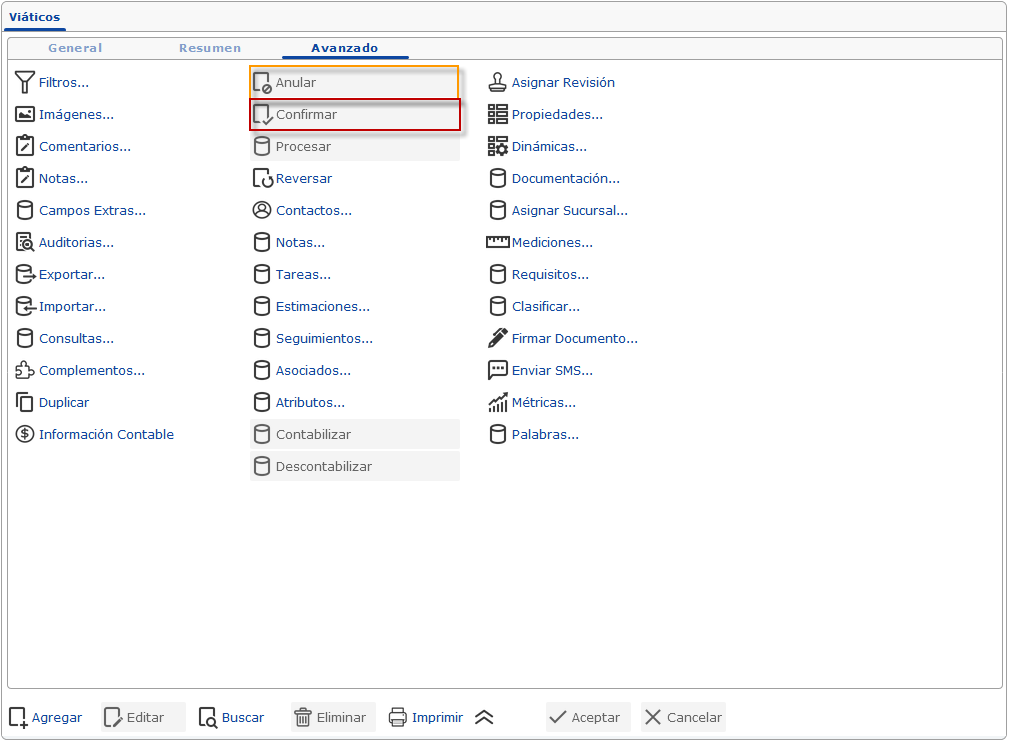Click the Asignar Revisión stamp icon
Screen dimensions: 1009x740
pyautogui.click(x=498, y=83)
